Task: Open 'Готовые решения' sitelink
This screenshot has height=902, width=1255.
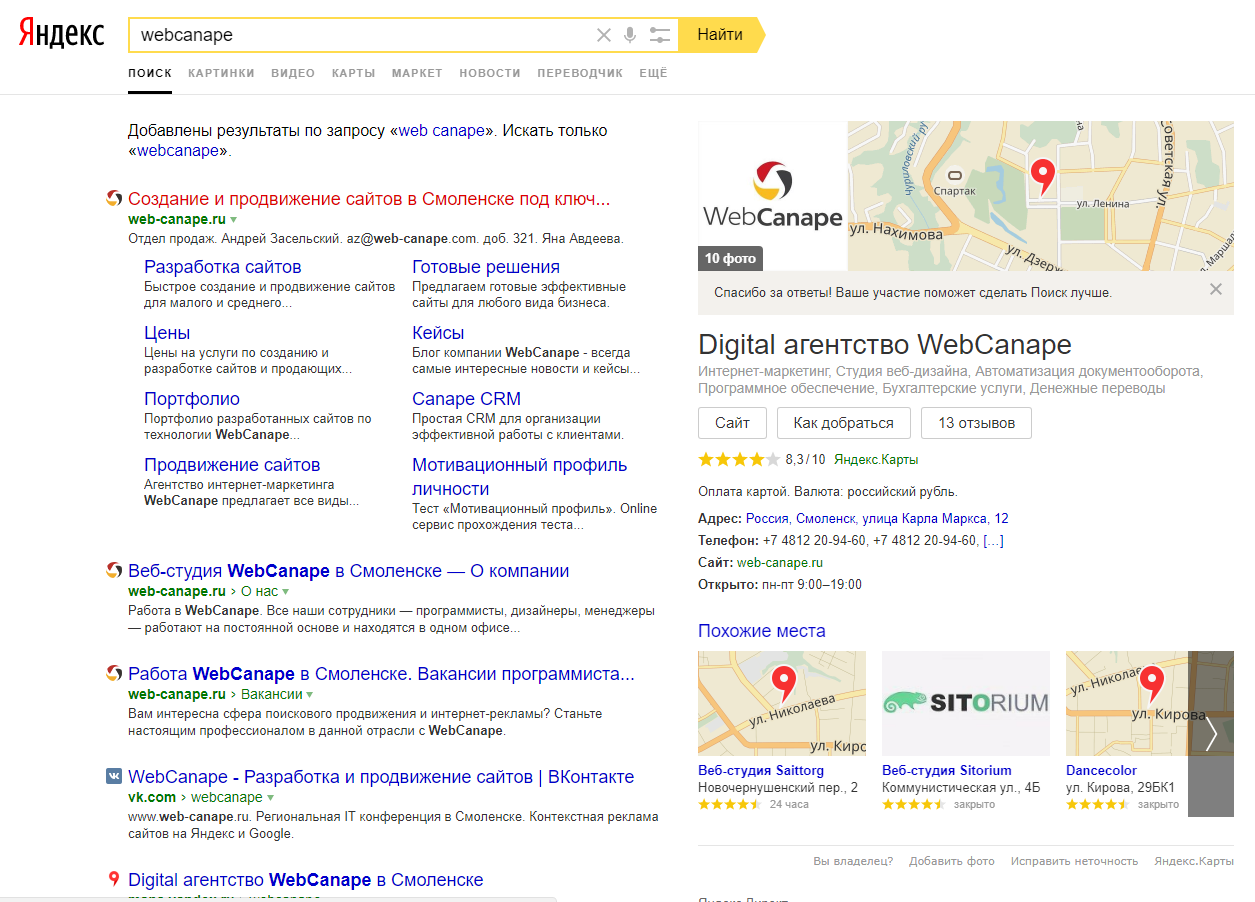Action: coord(486,267)
